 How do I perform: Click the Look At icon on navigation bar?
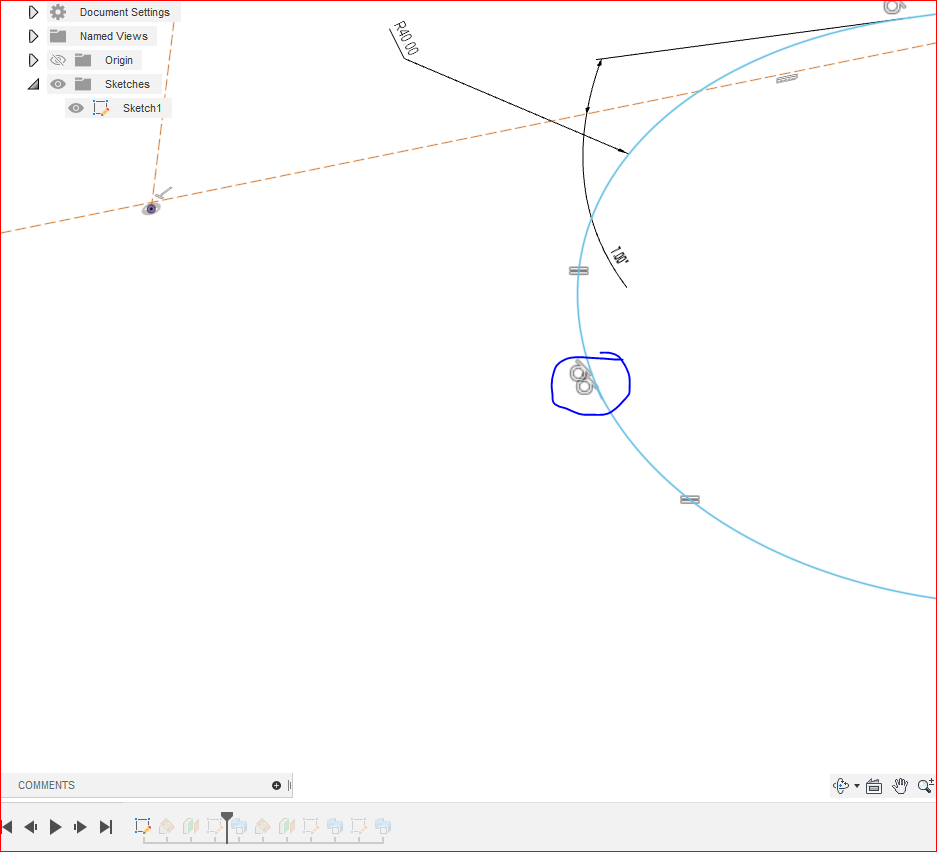872,786
